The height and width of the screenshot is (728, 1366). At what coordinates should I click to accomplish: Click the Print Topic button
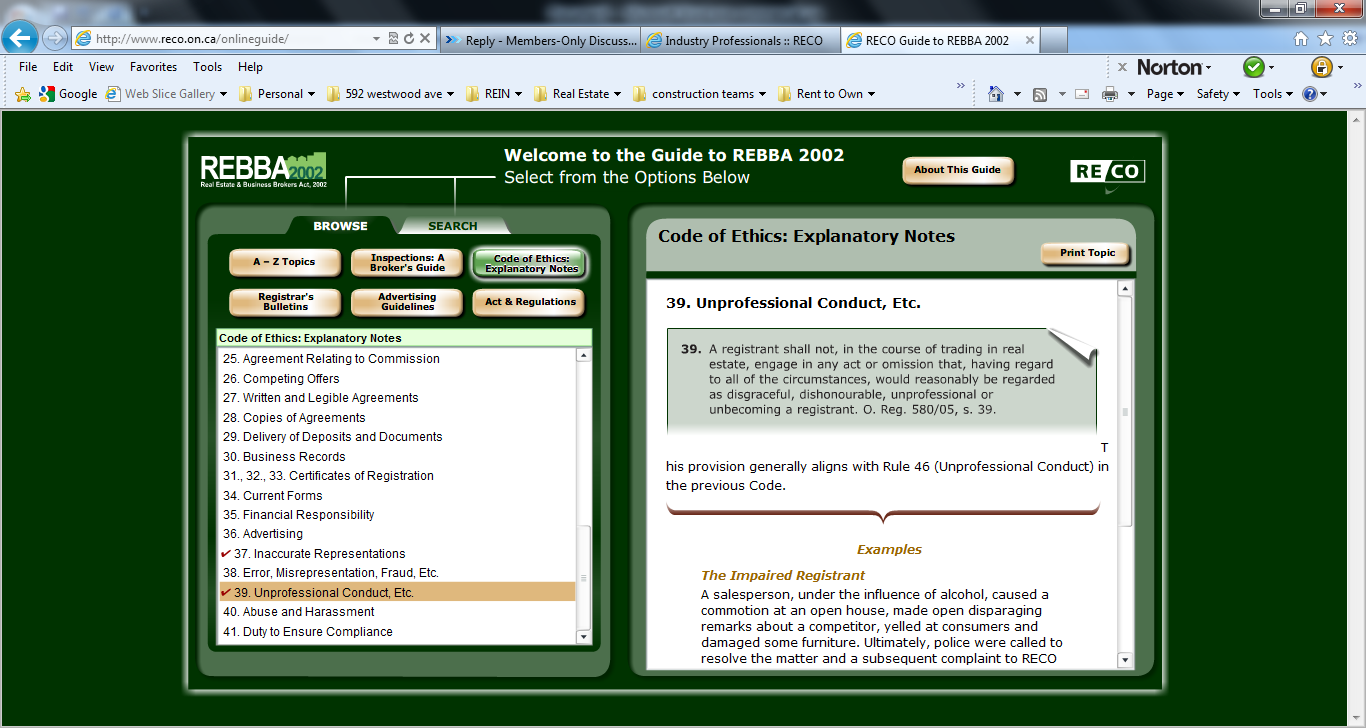[x=1087, y=253]
